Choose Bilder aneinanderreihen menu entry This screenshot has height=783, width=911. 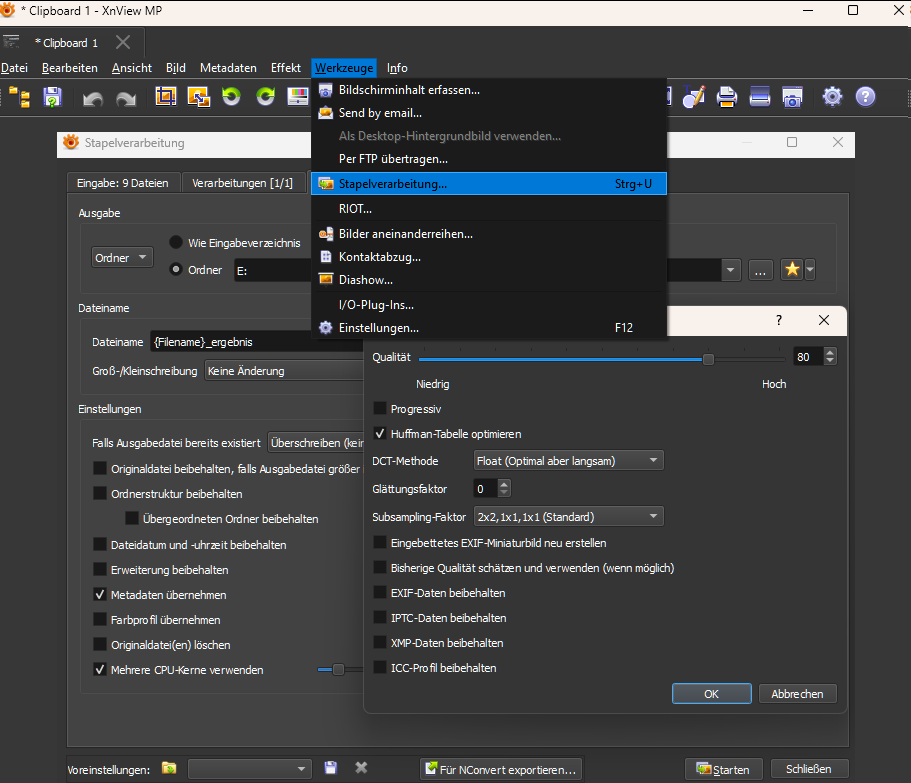(489, 234)
